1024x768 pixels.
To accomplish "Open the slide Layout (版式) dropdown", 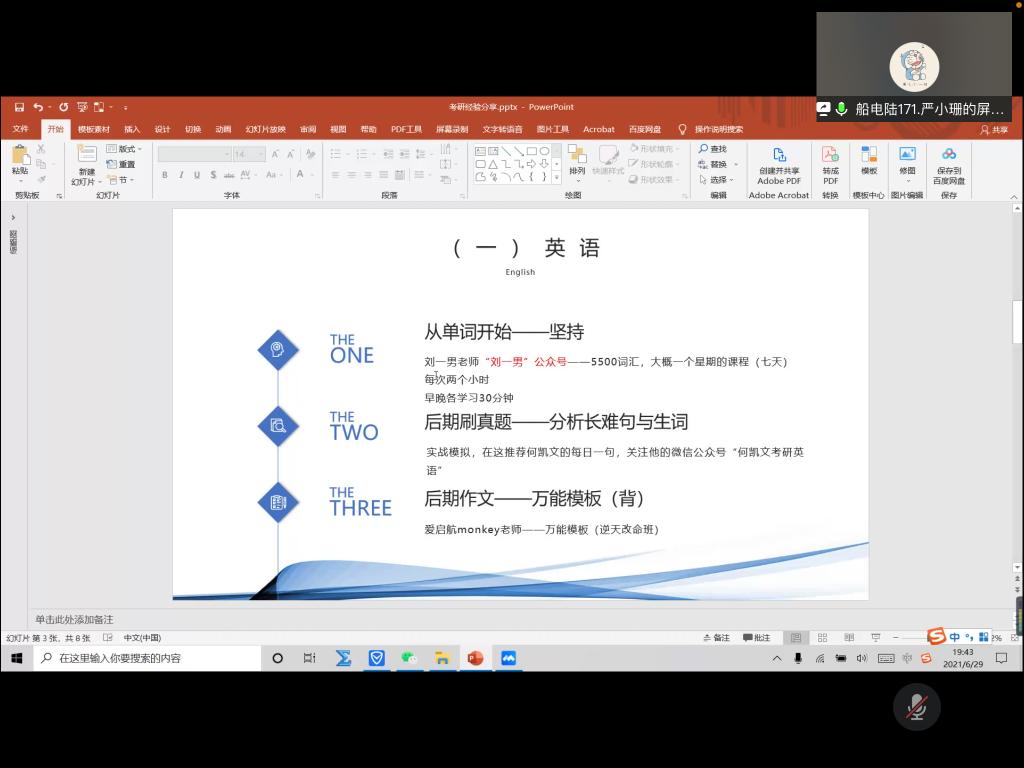I will (125, 149).
